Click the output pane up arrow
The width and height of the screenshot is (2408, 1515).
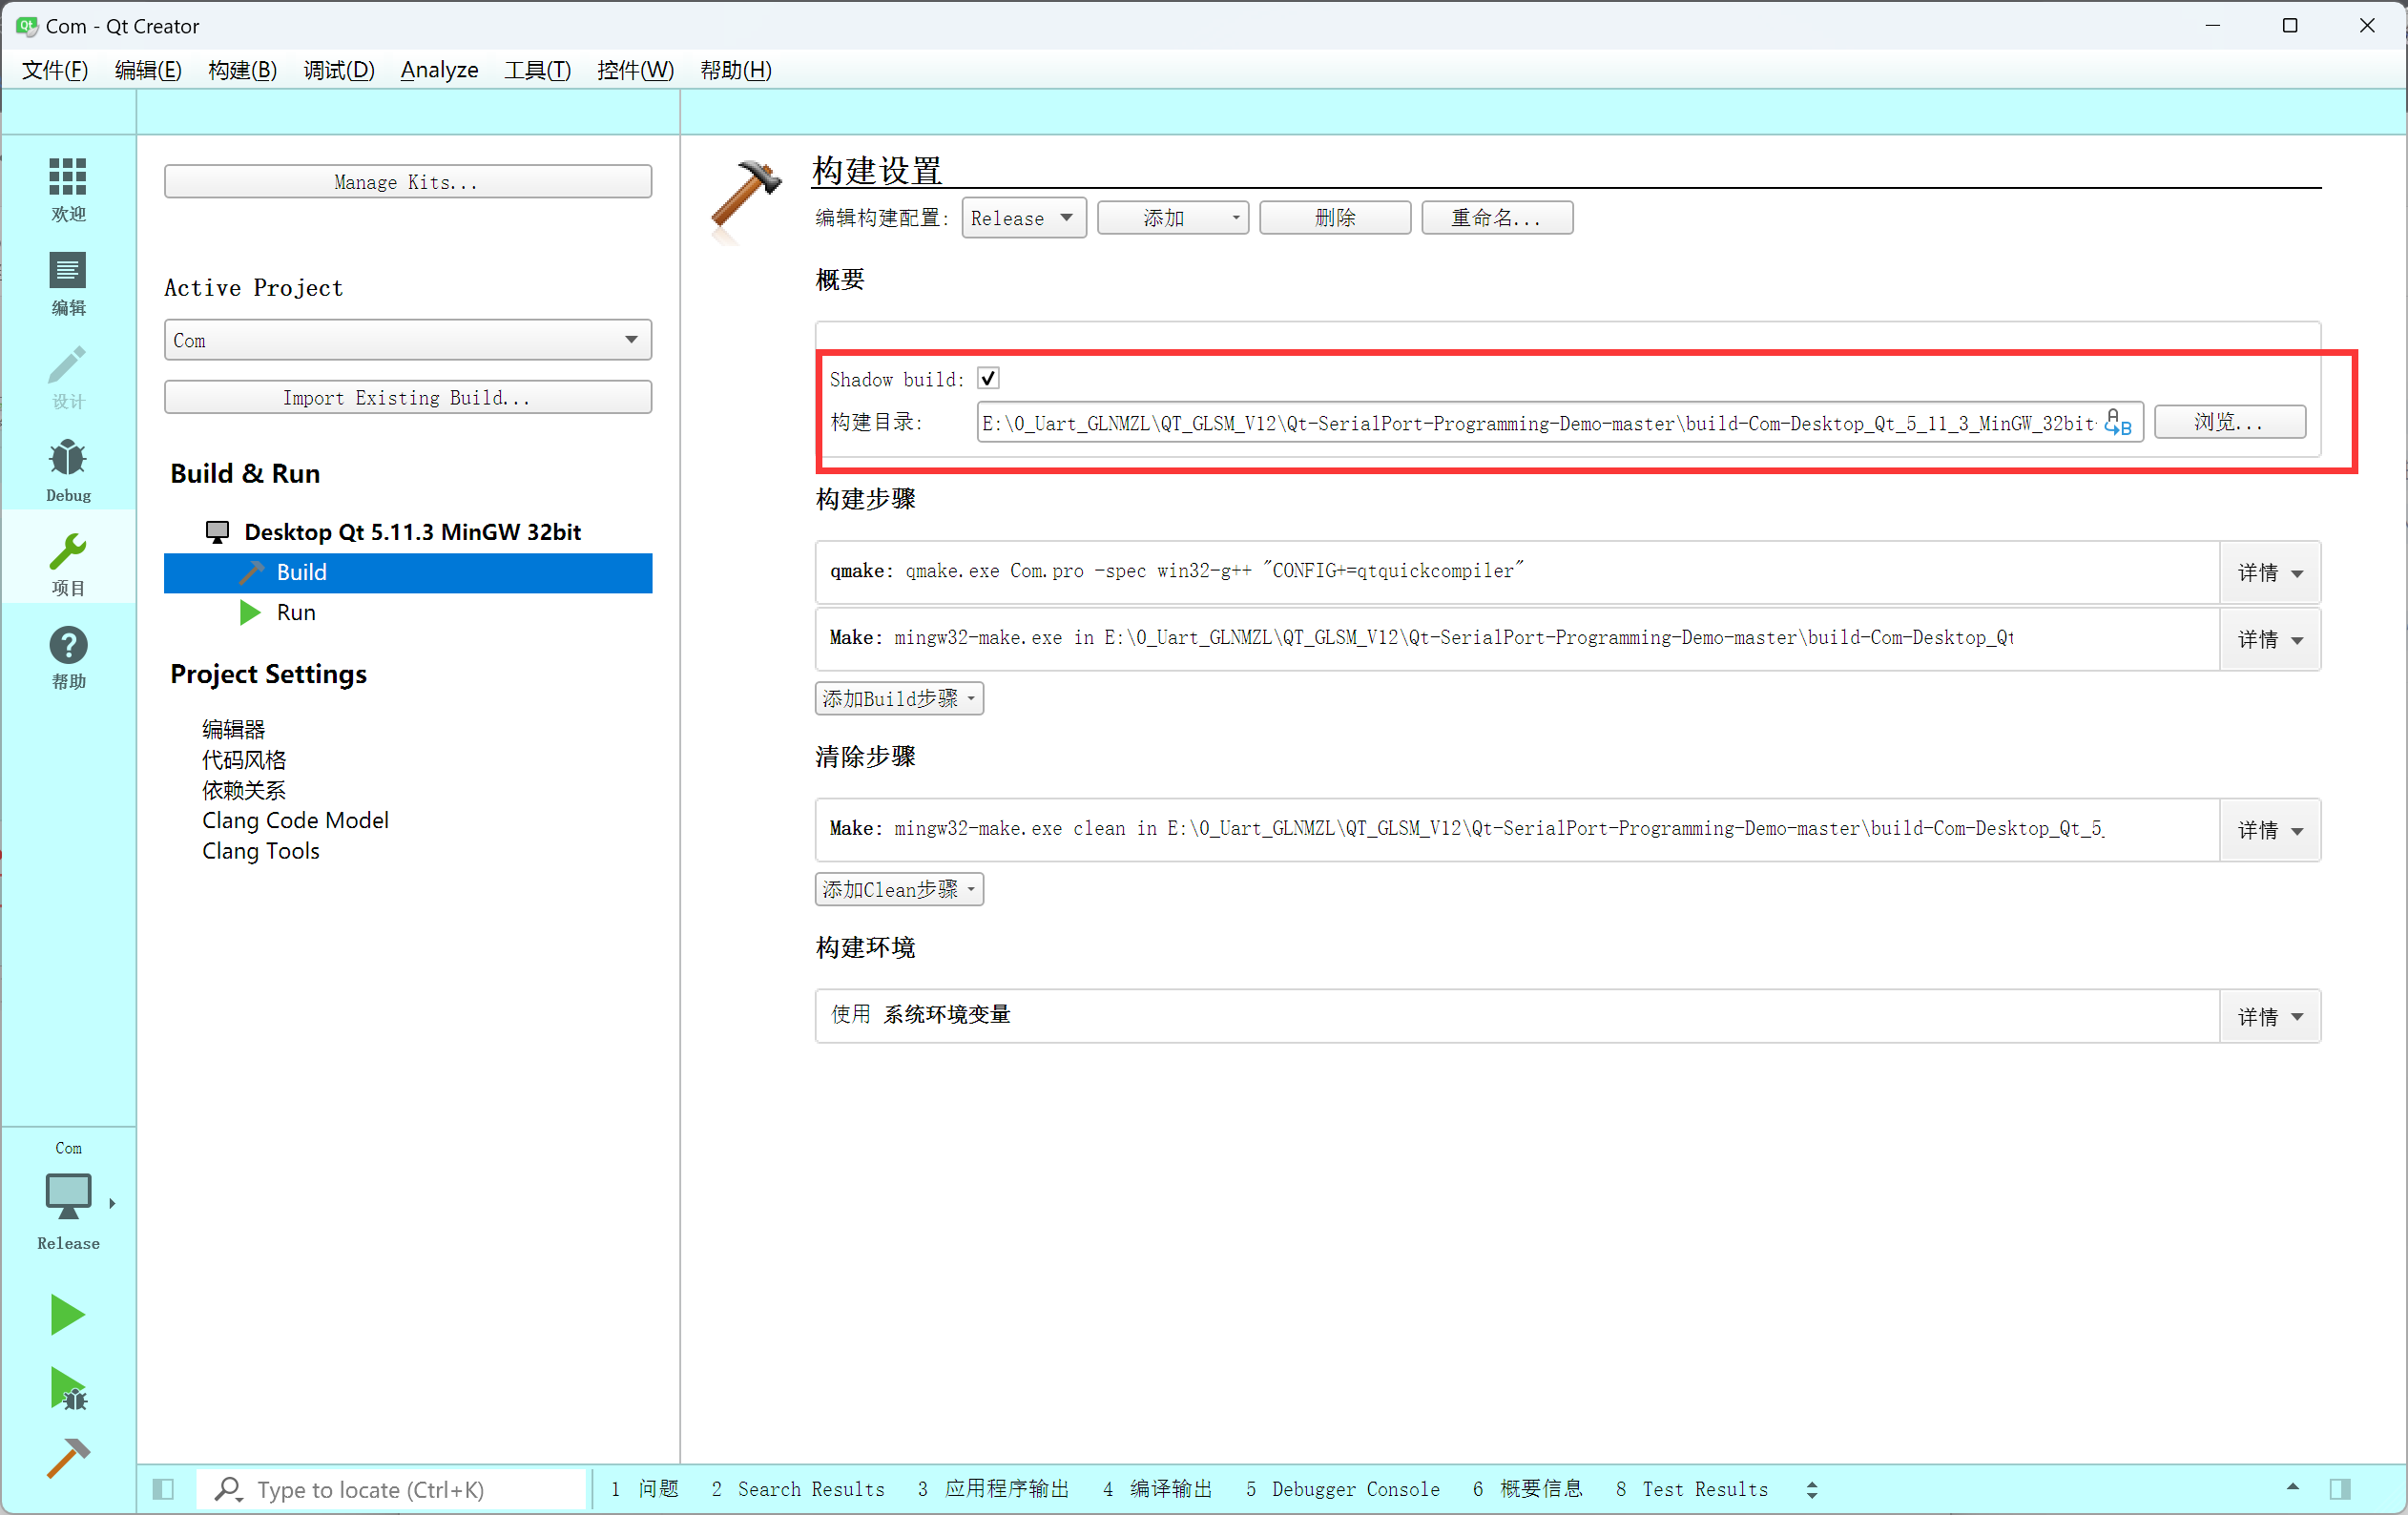coord(2293,1487)
